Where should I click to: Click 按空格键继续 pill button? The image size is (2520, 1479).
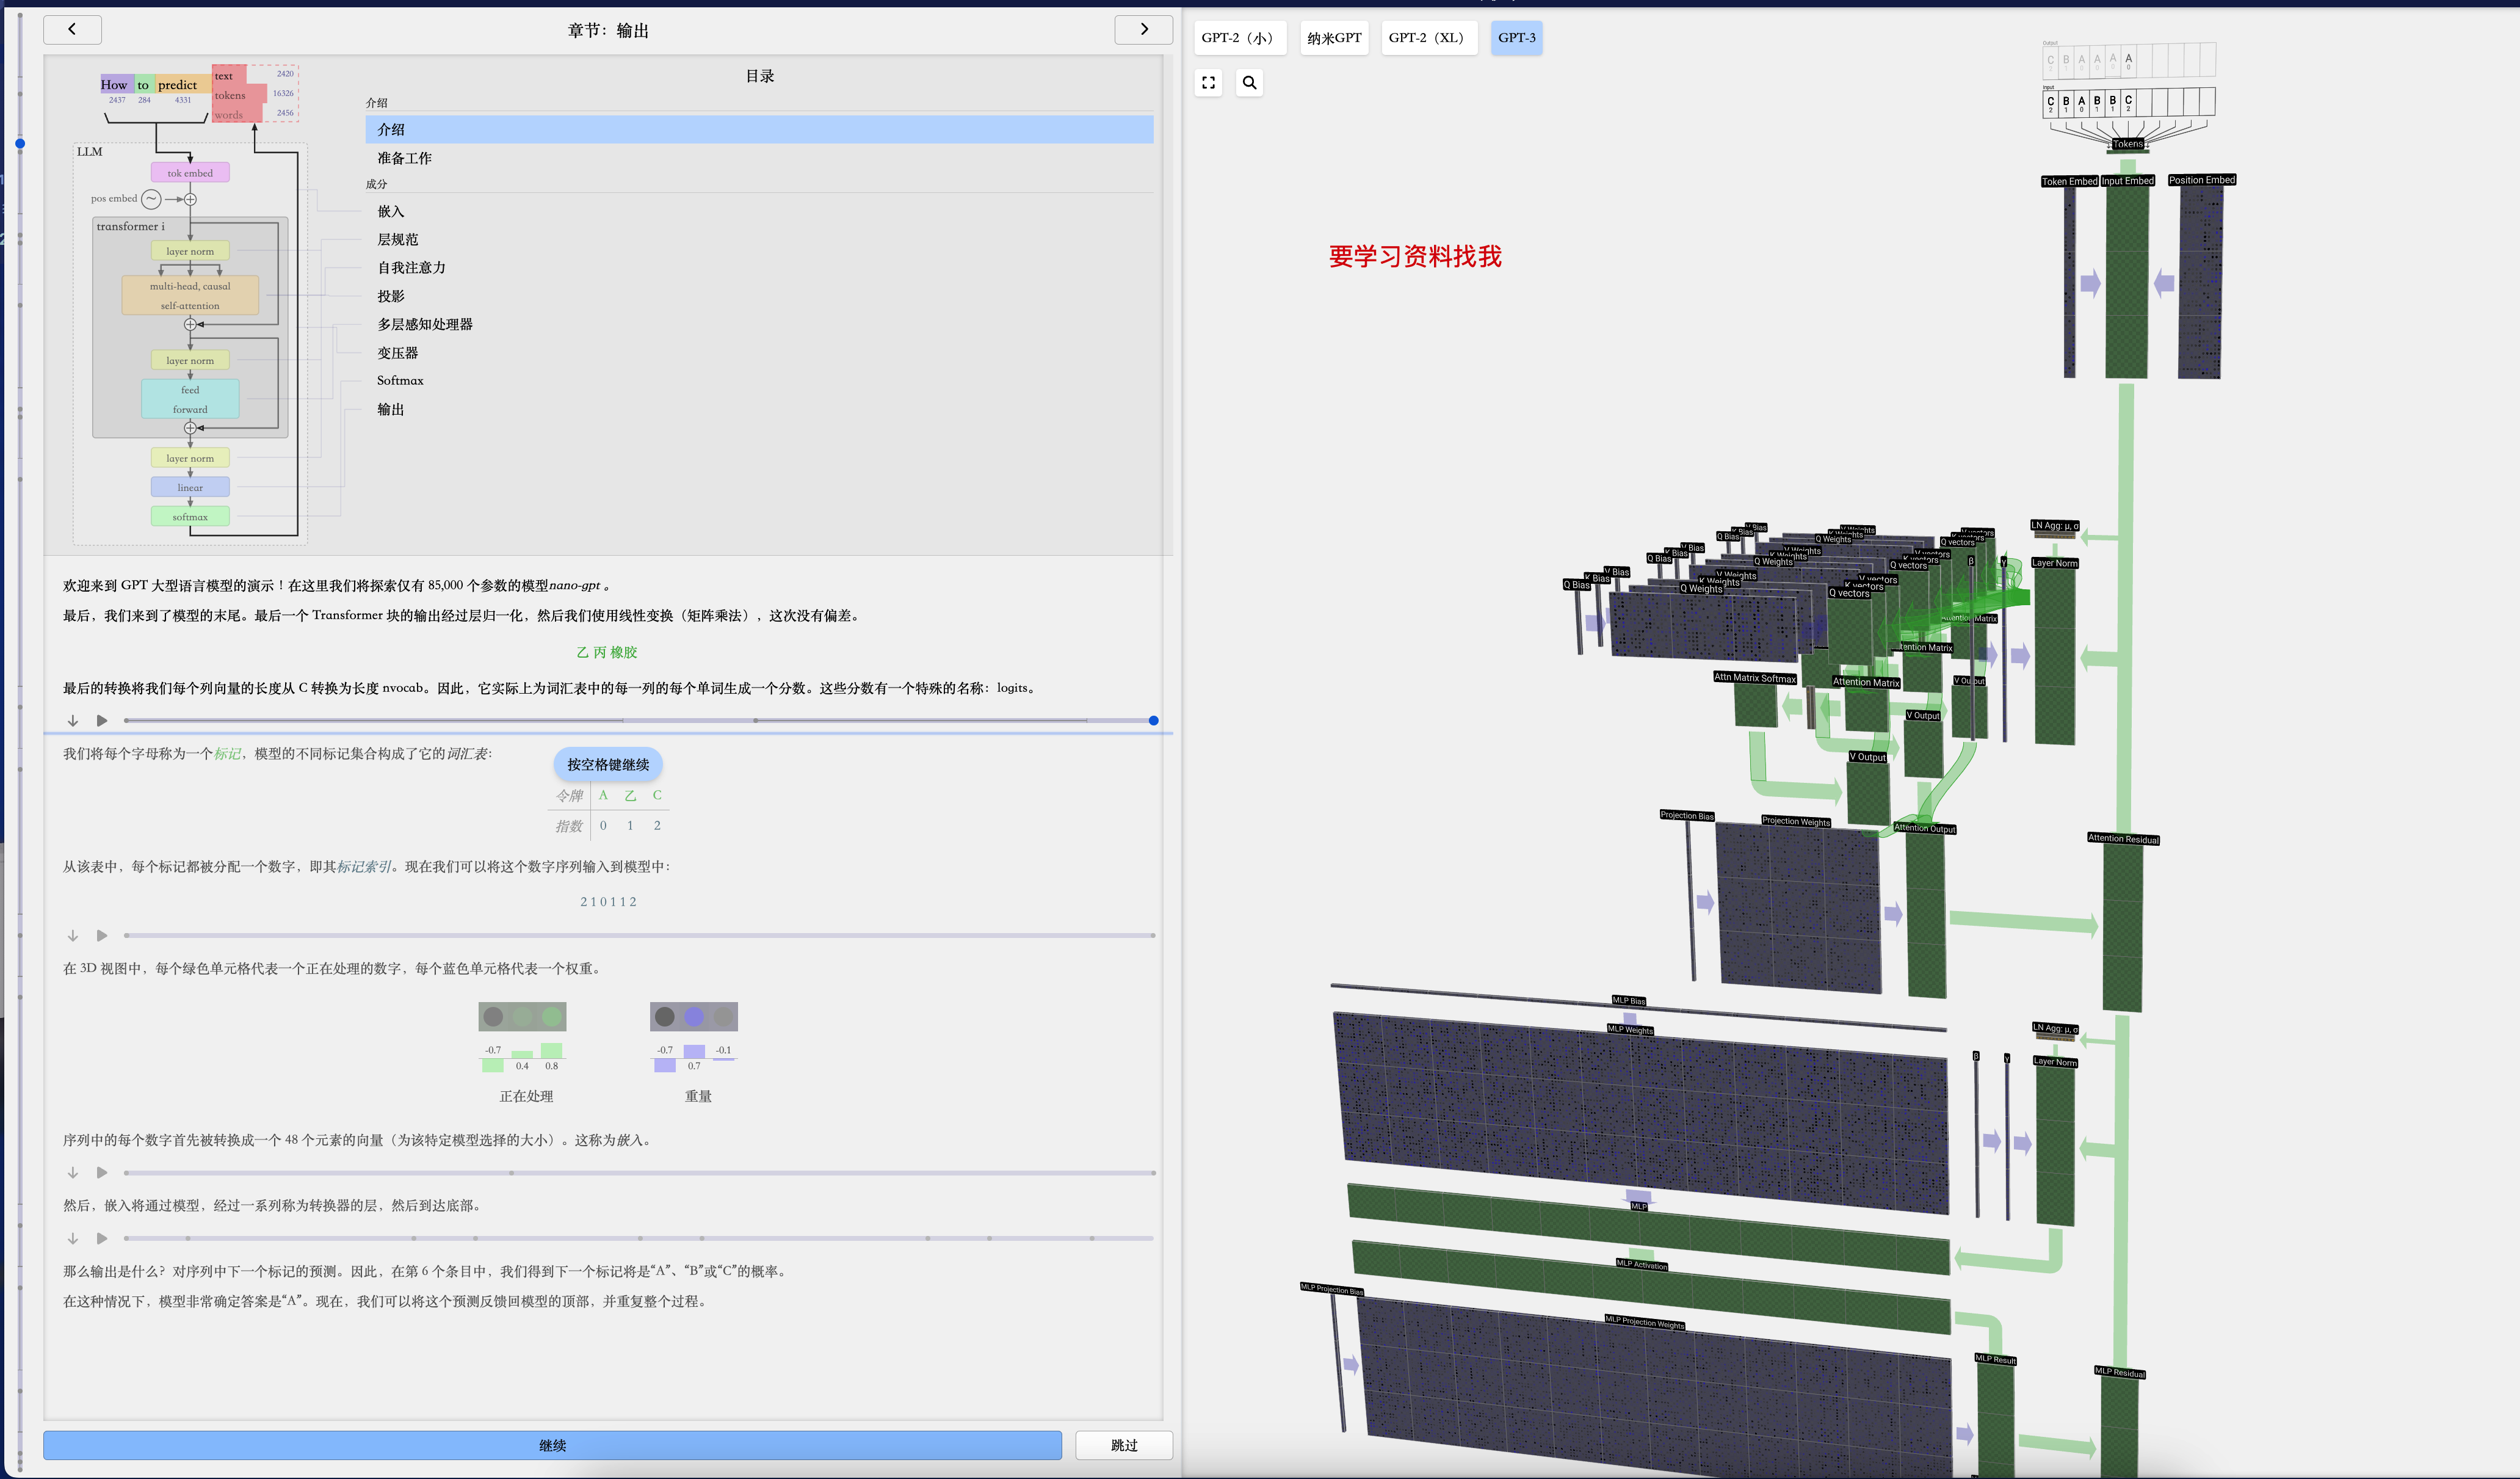click(608, 764)
